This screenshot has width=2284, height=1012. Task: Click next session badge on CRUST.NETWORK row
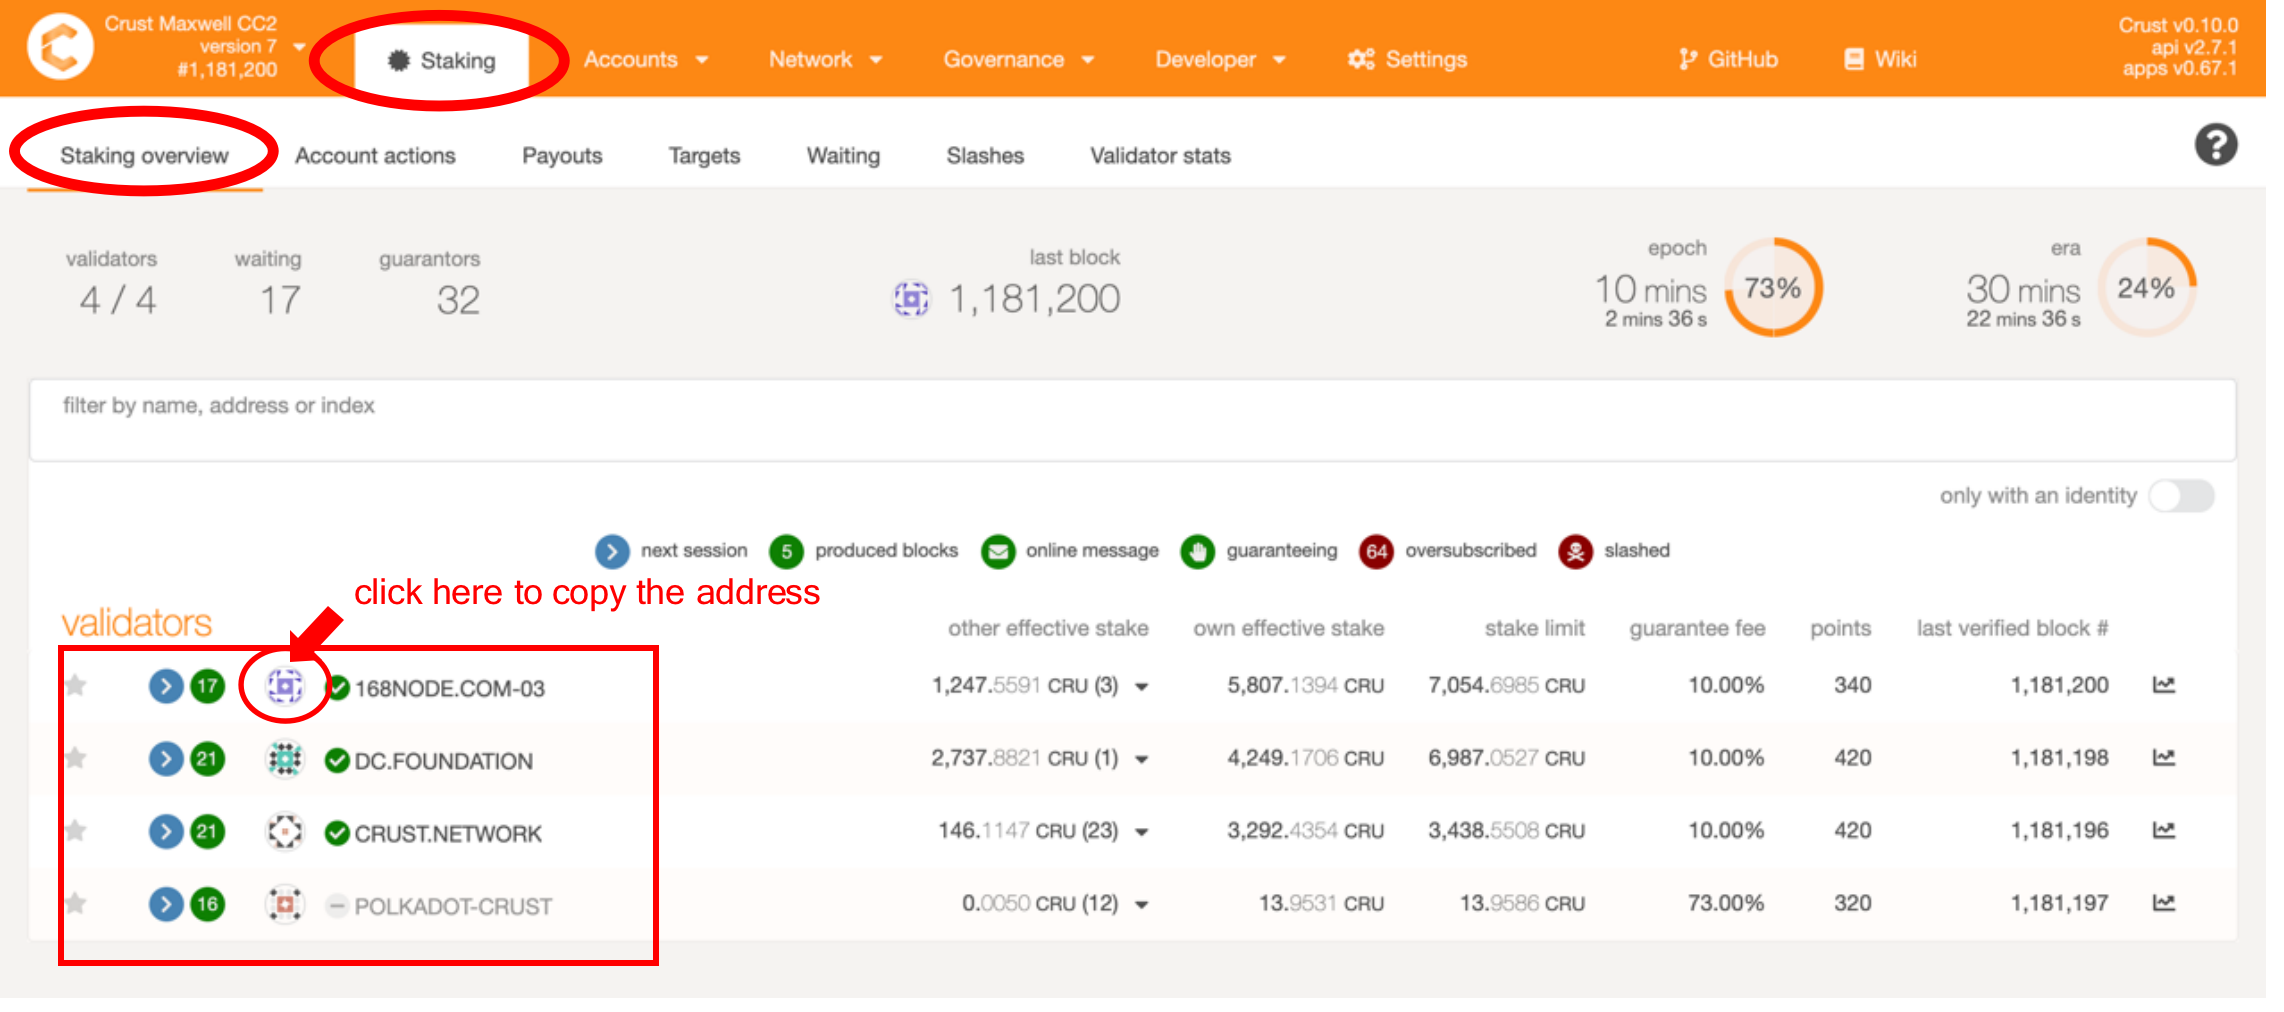tap(166, 831)
